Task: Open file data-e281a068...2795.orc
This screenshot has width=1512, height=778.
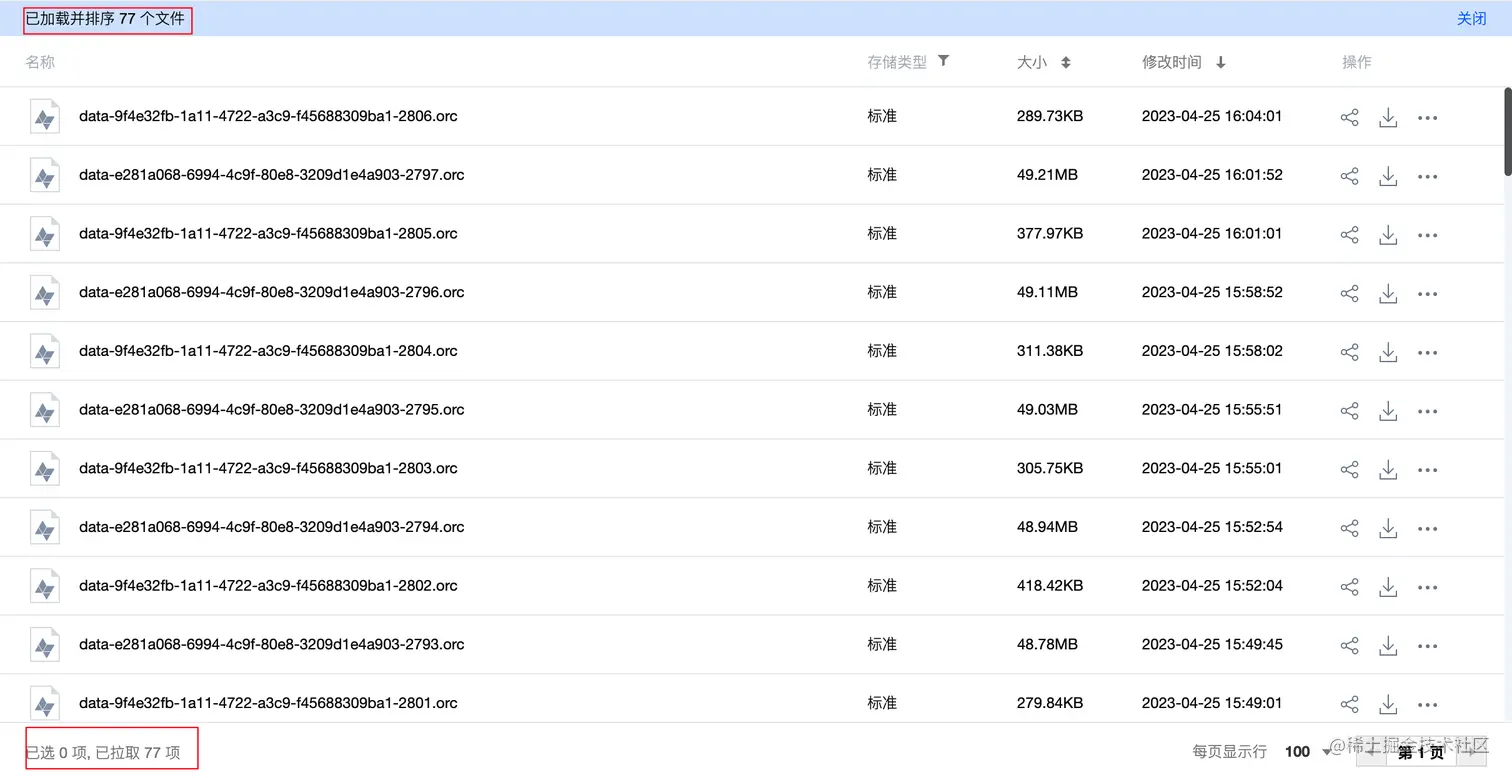Action: click(272, 409)
